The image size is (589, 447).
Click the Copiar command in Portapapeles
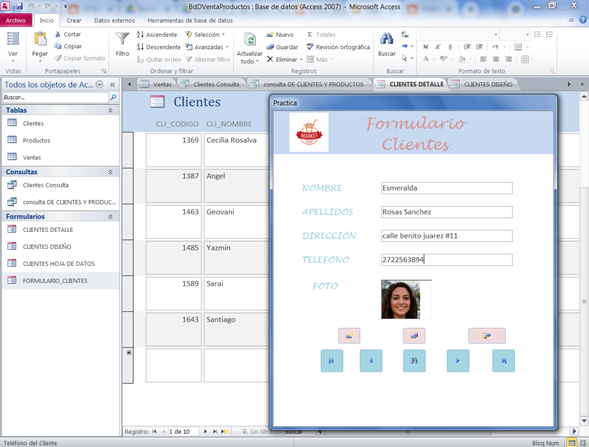coord(68,46)
